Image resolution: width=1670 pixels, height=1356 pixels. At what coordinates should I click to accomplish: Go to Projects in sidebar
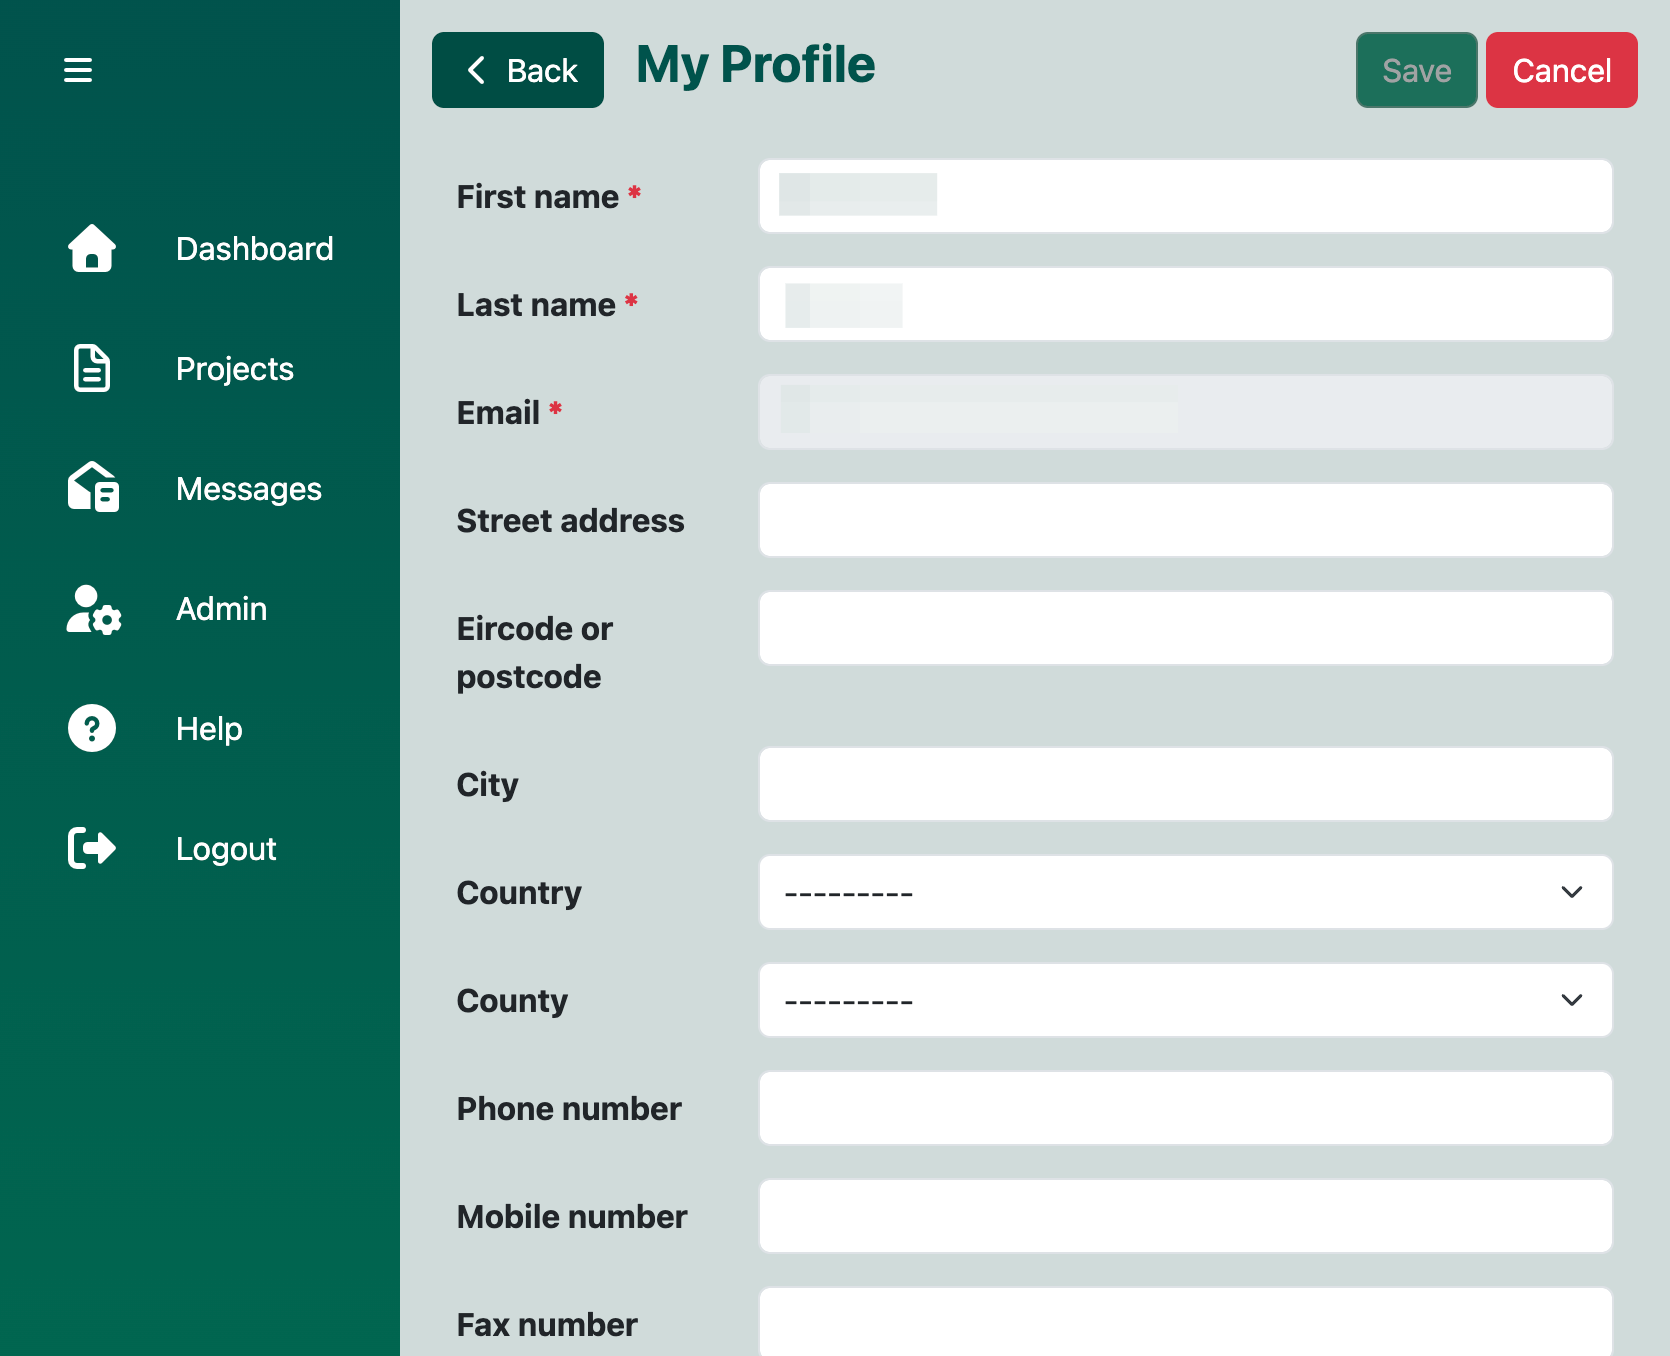[x=235, y=369]
